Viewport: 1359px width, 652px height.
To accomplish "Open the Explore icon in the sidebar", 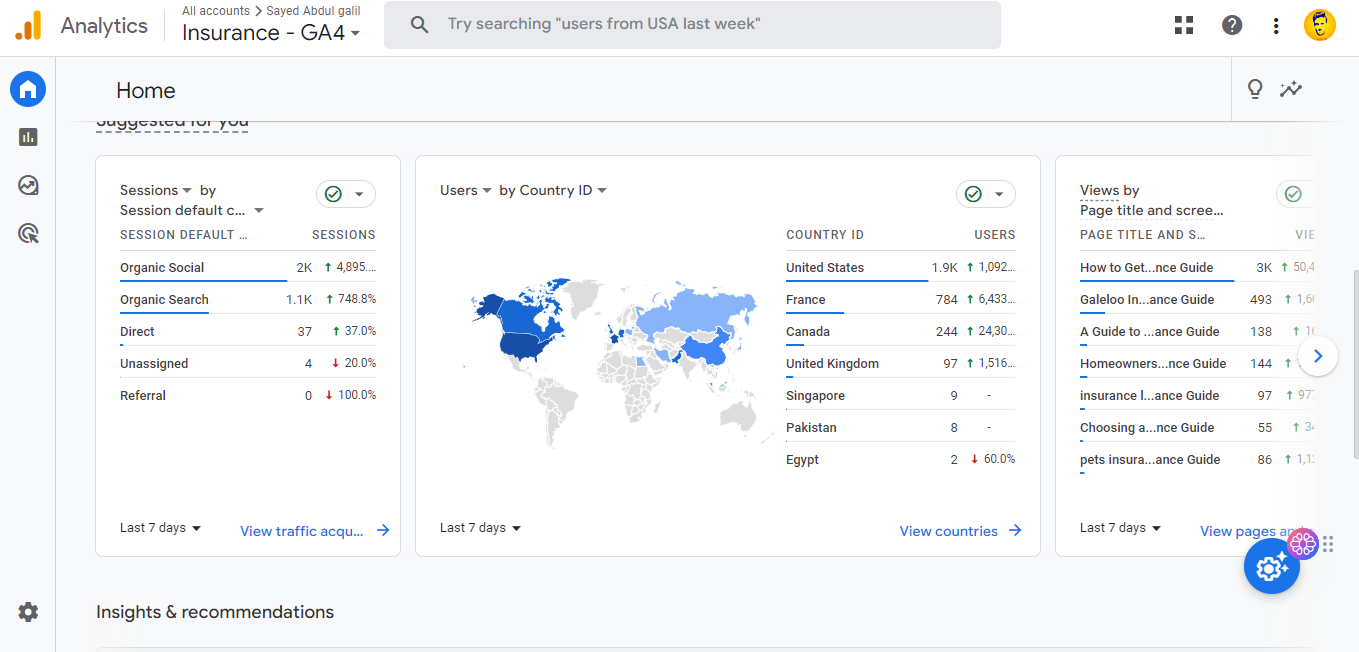I will click(28, 185).
